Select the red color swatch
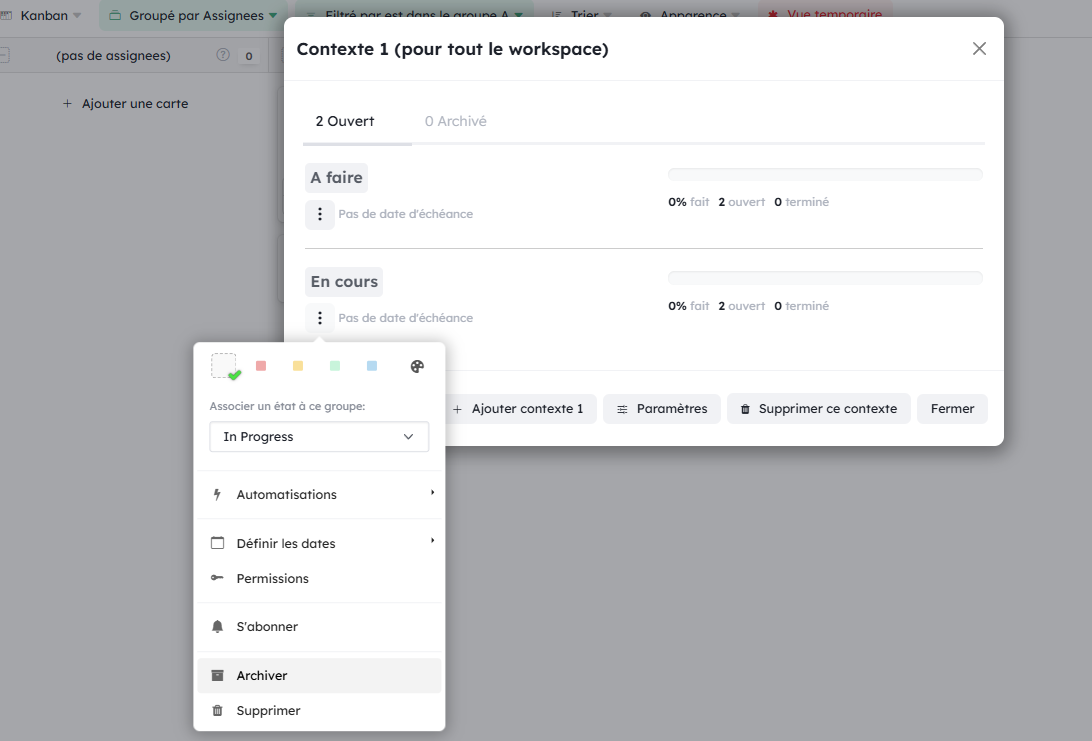The height and width of the screenshot is (741, 1092). (261, 366)
